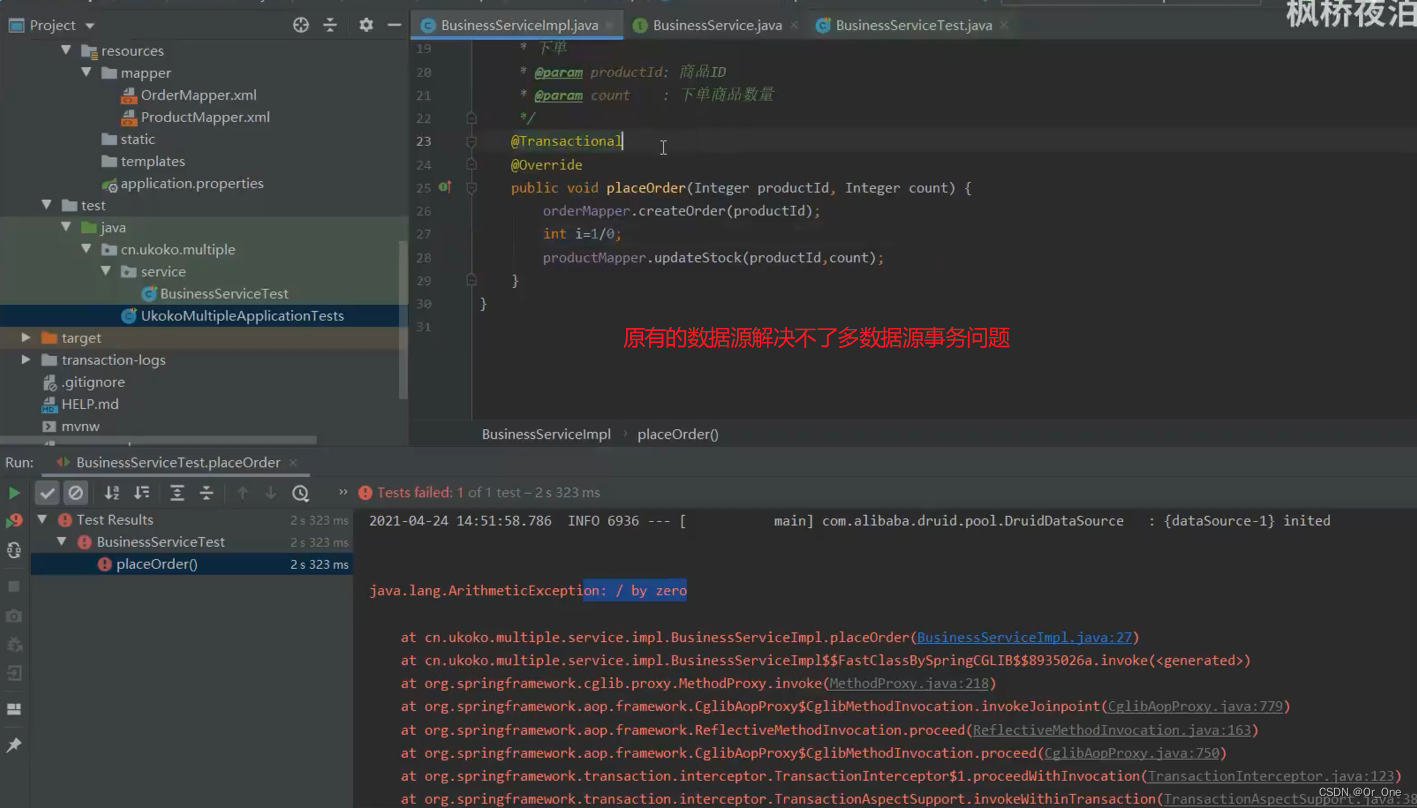Screen dimensions: 1417x808
Task: Place cursor on @Transactional annotation
Action: tap(567, 141)
